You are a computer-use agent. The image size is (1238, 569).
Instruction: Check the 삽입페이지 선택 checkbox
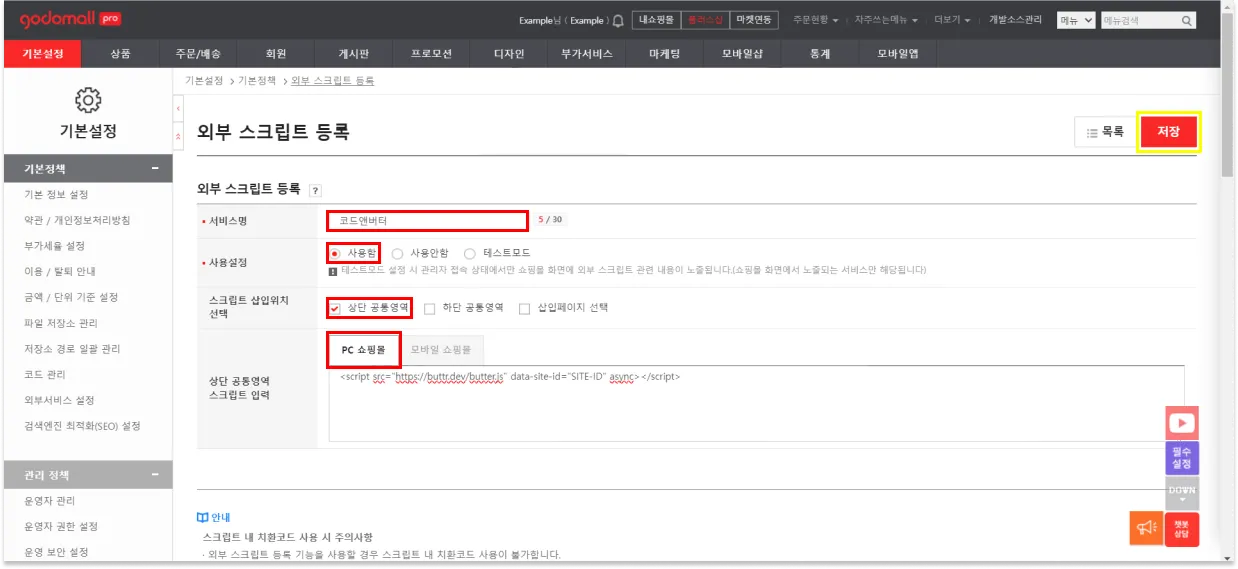[x=524, y=308]
